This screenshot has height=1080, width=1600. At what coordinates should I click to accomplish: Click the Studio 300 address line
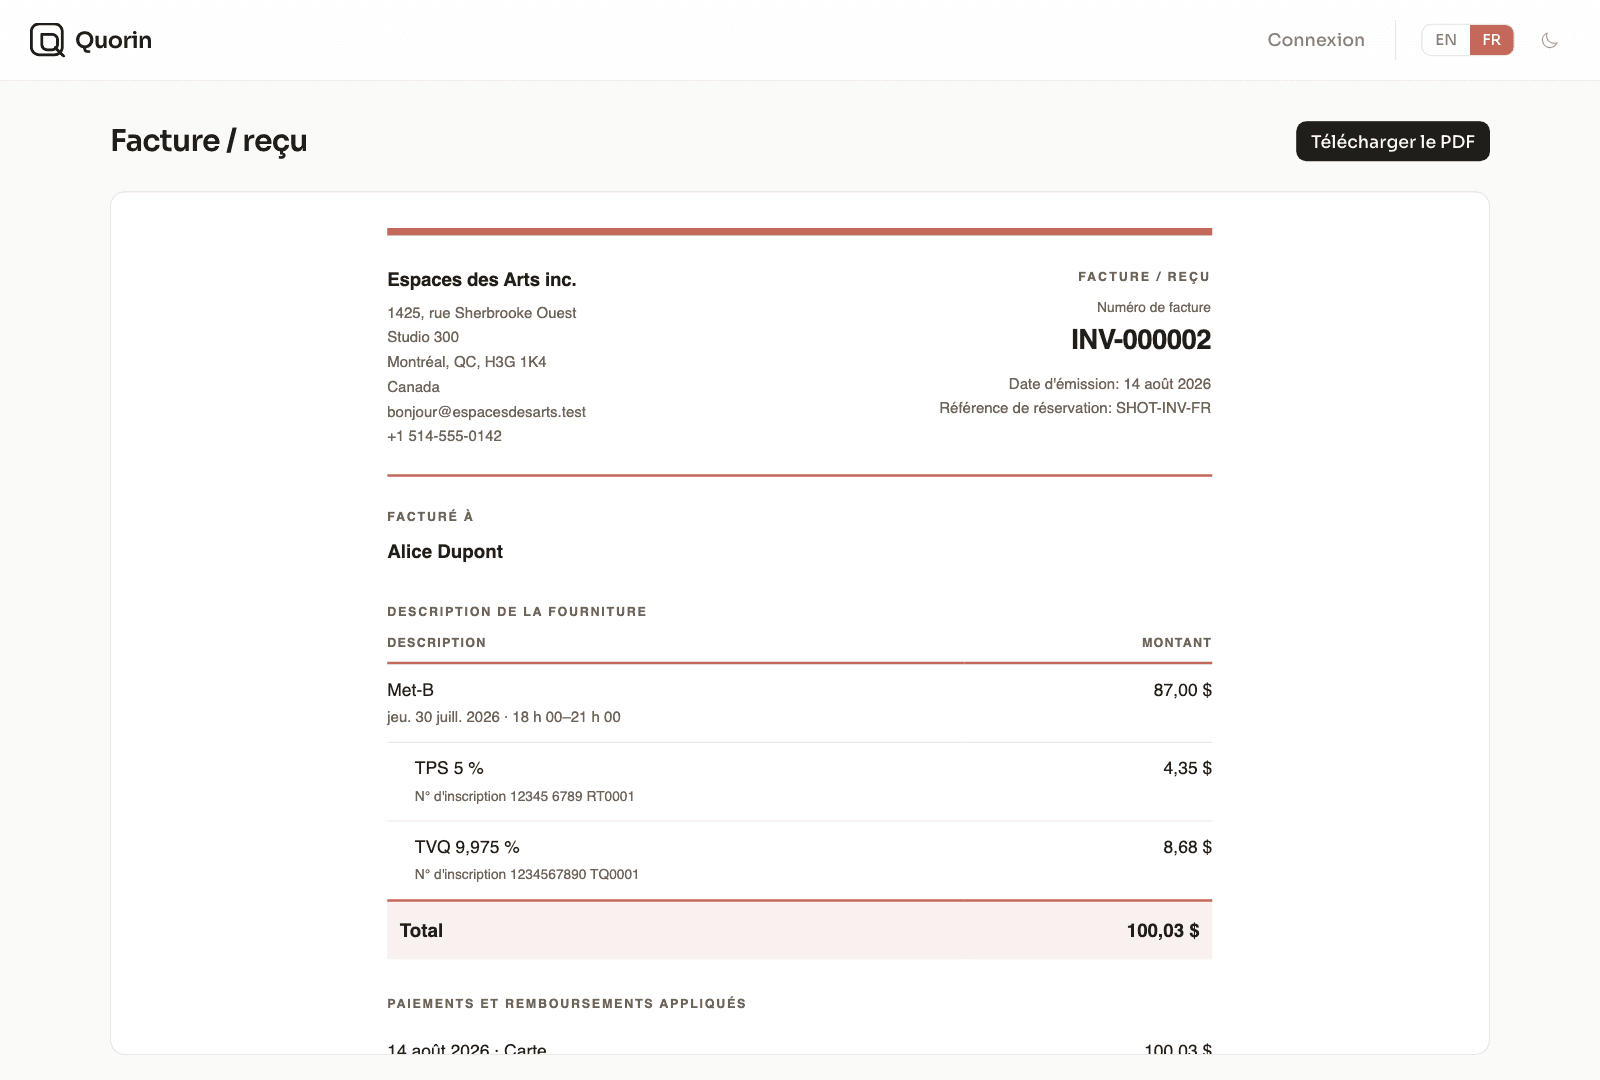click(423, 337)
